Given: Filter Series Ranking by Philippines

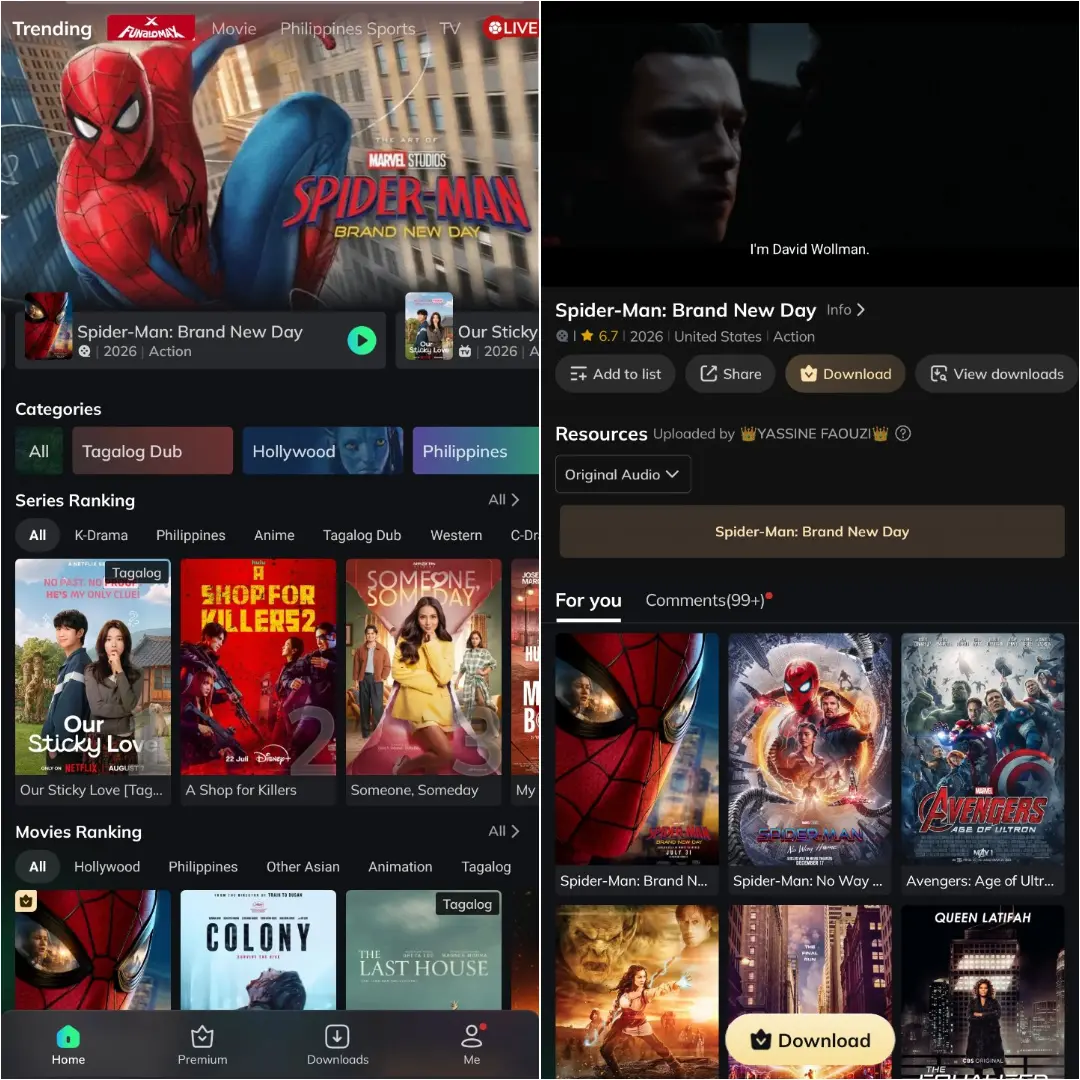Looking at the screenshot, I should coord(190,535).
